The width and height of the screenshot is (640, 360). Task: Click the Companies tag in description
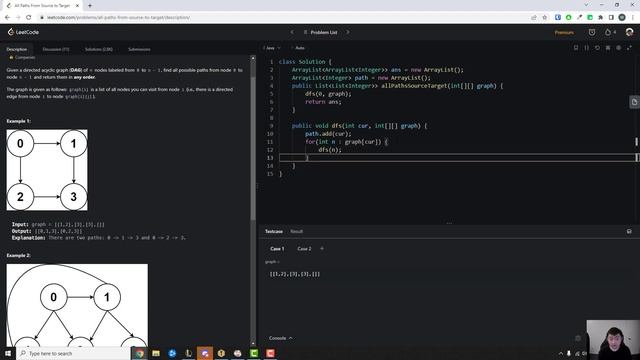point(22,58)
